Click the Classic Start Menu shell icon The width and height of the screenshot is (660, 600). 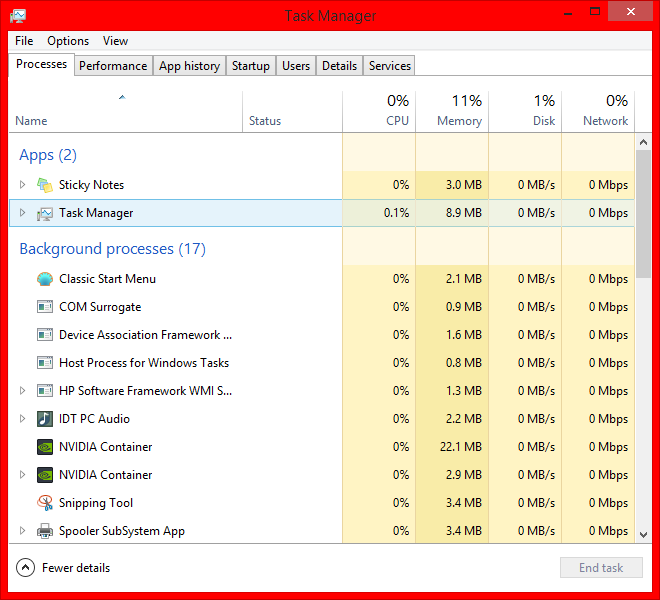pyautogui.click(x=45, y=279)
